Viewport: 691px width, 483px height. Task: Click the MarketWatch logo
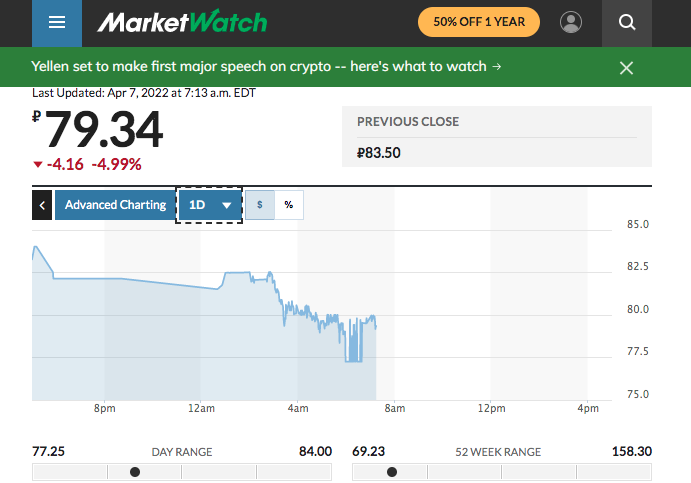coord(182,22)
